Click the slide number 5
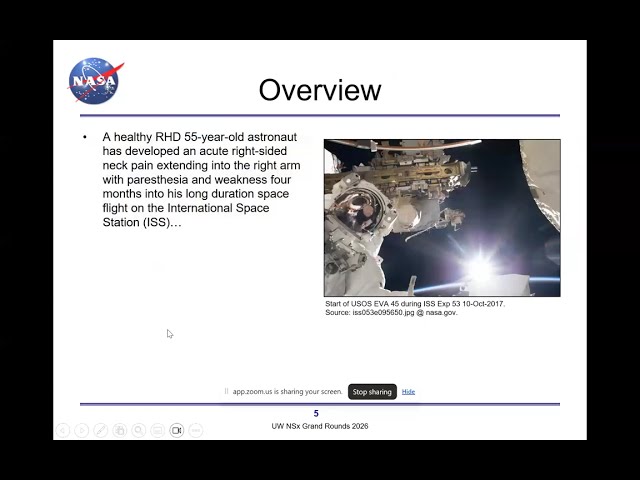 pos(316,413)
